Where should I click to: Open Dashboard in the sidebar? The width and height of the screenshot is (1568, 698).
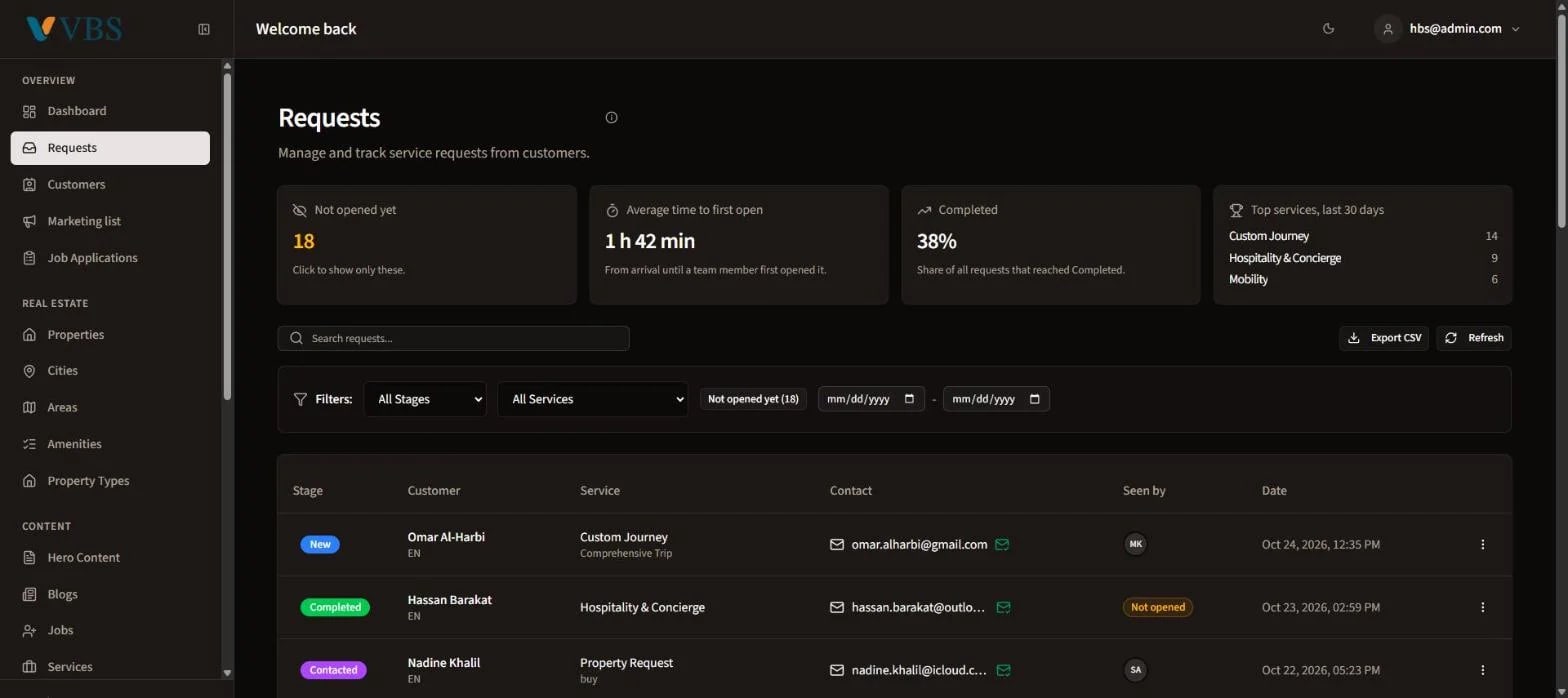tap(110, 111)
